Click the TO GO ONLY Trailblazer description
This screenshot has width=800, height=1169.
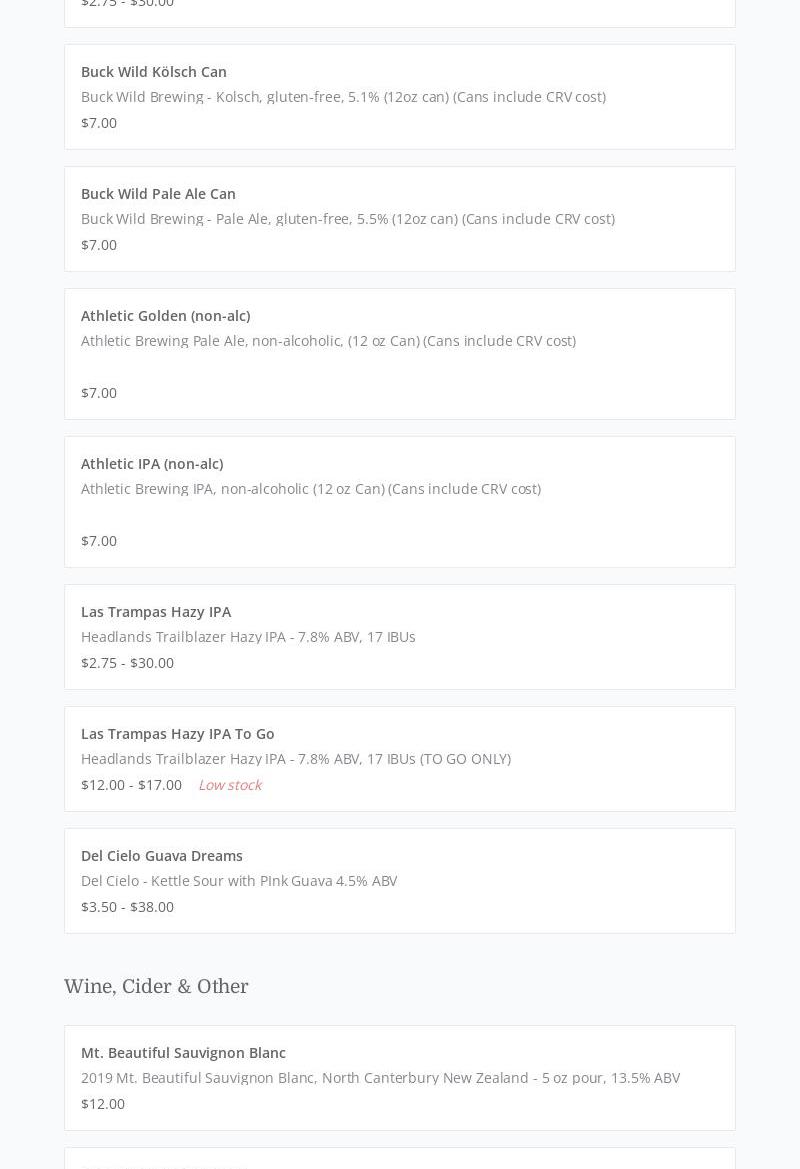point(295,759)
